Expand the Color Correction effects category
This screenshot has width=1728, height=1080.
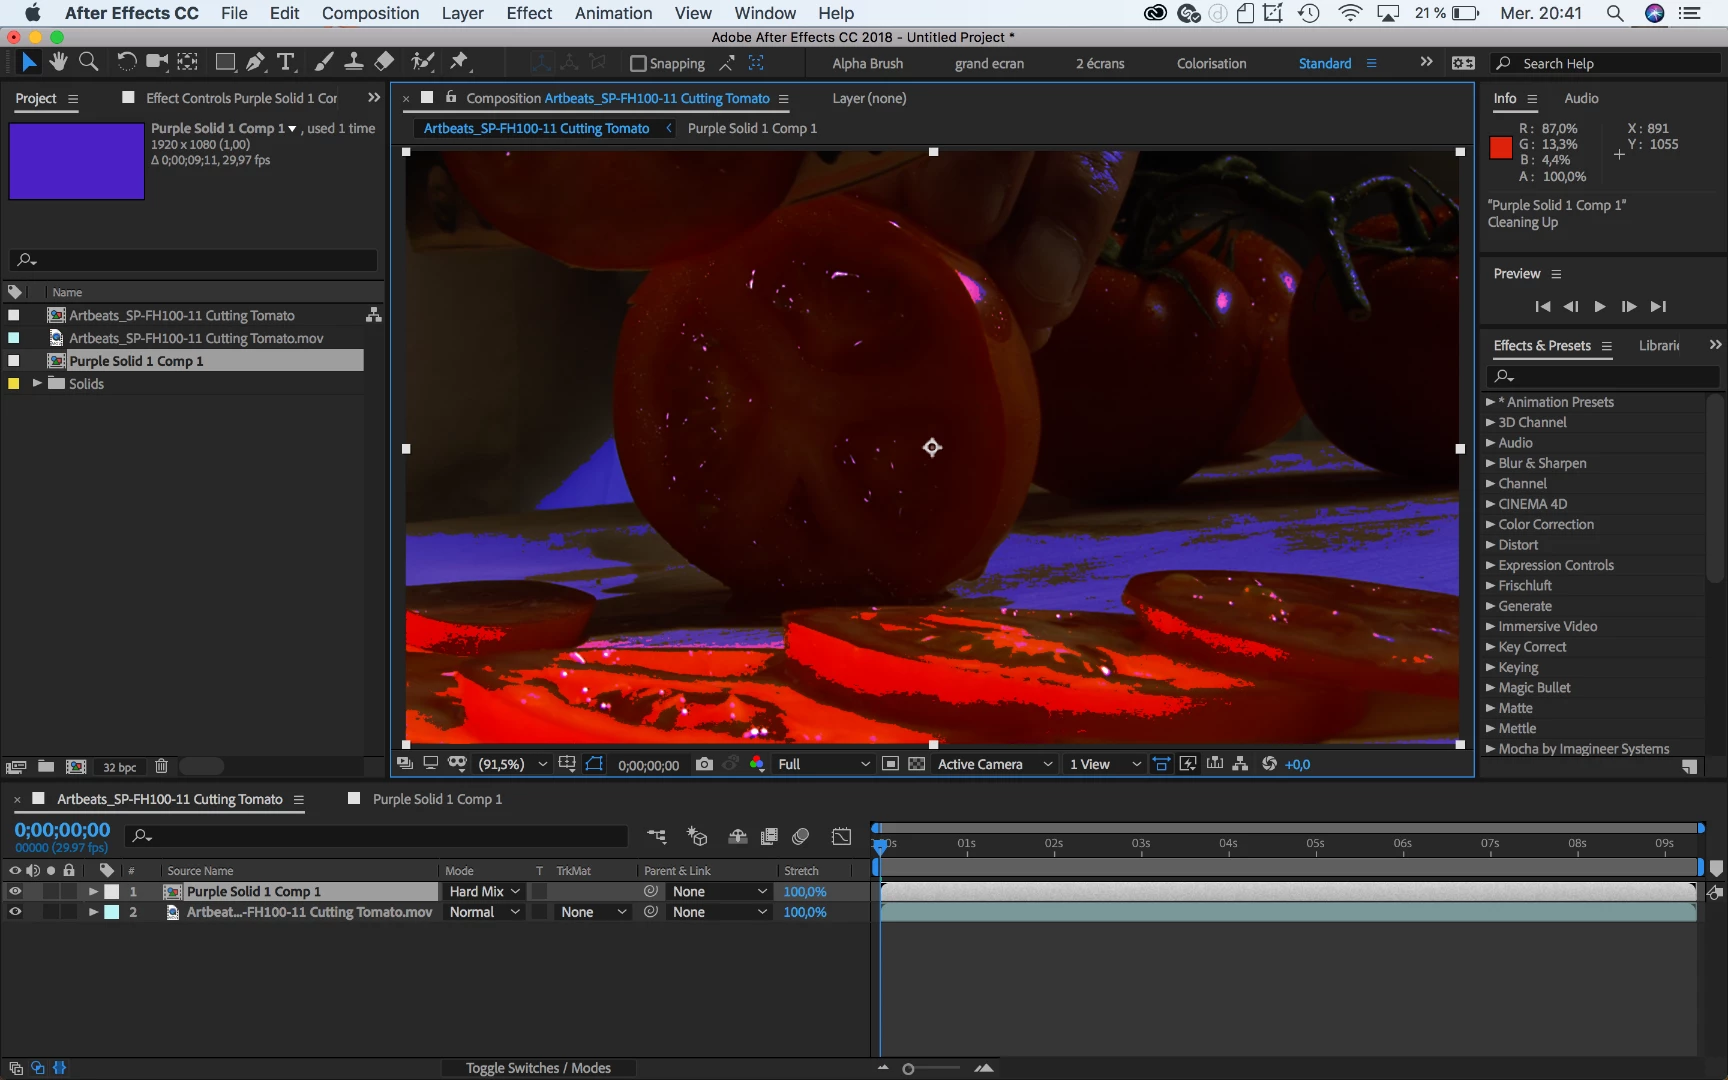pos(1490,524)
